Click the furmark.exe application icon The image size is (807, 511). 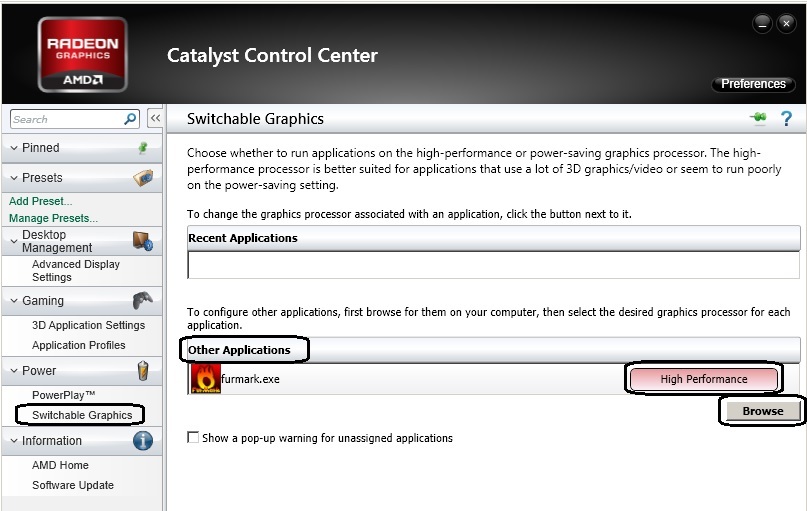click(x=206, y=379)
